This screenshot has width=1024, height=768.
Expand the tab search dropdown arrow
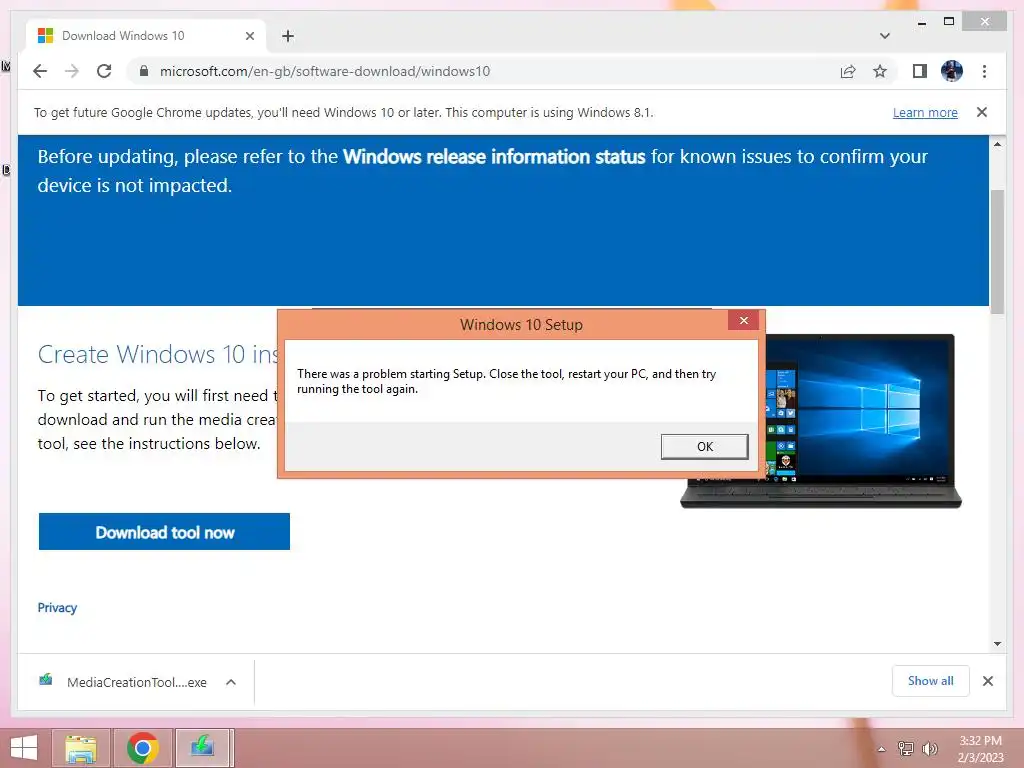885,36
